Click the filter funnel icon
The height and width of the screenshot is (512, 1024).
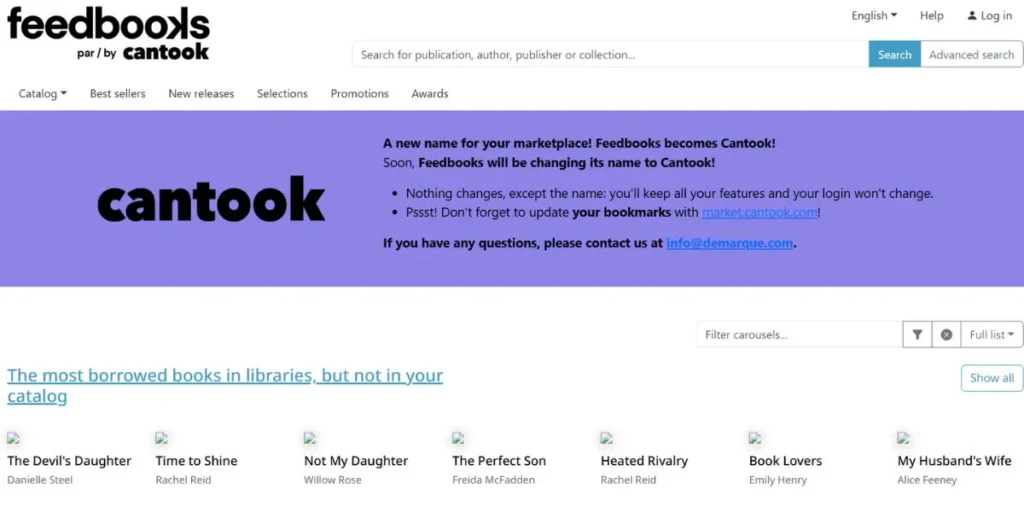coord(917,335)
